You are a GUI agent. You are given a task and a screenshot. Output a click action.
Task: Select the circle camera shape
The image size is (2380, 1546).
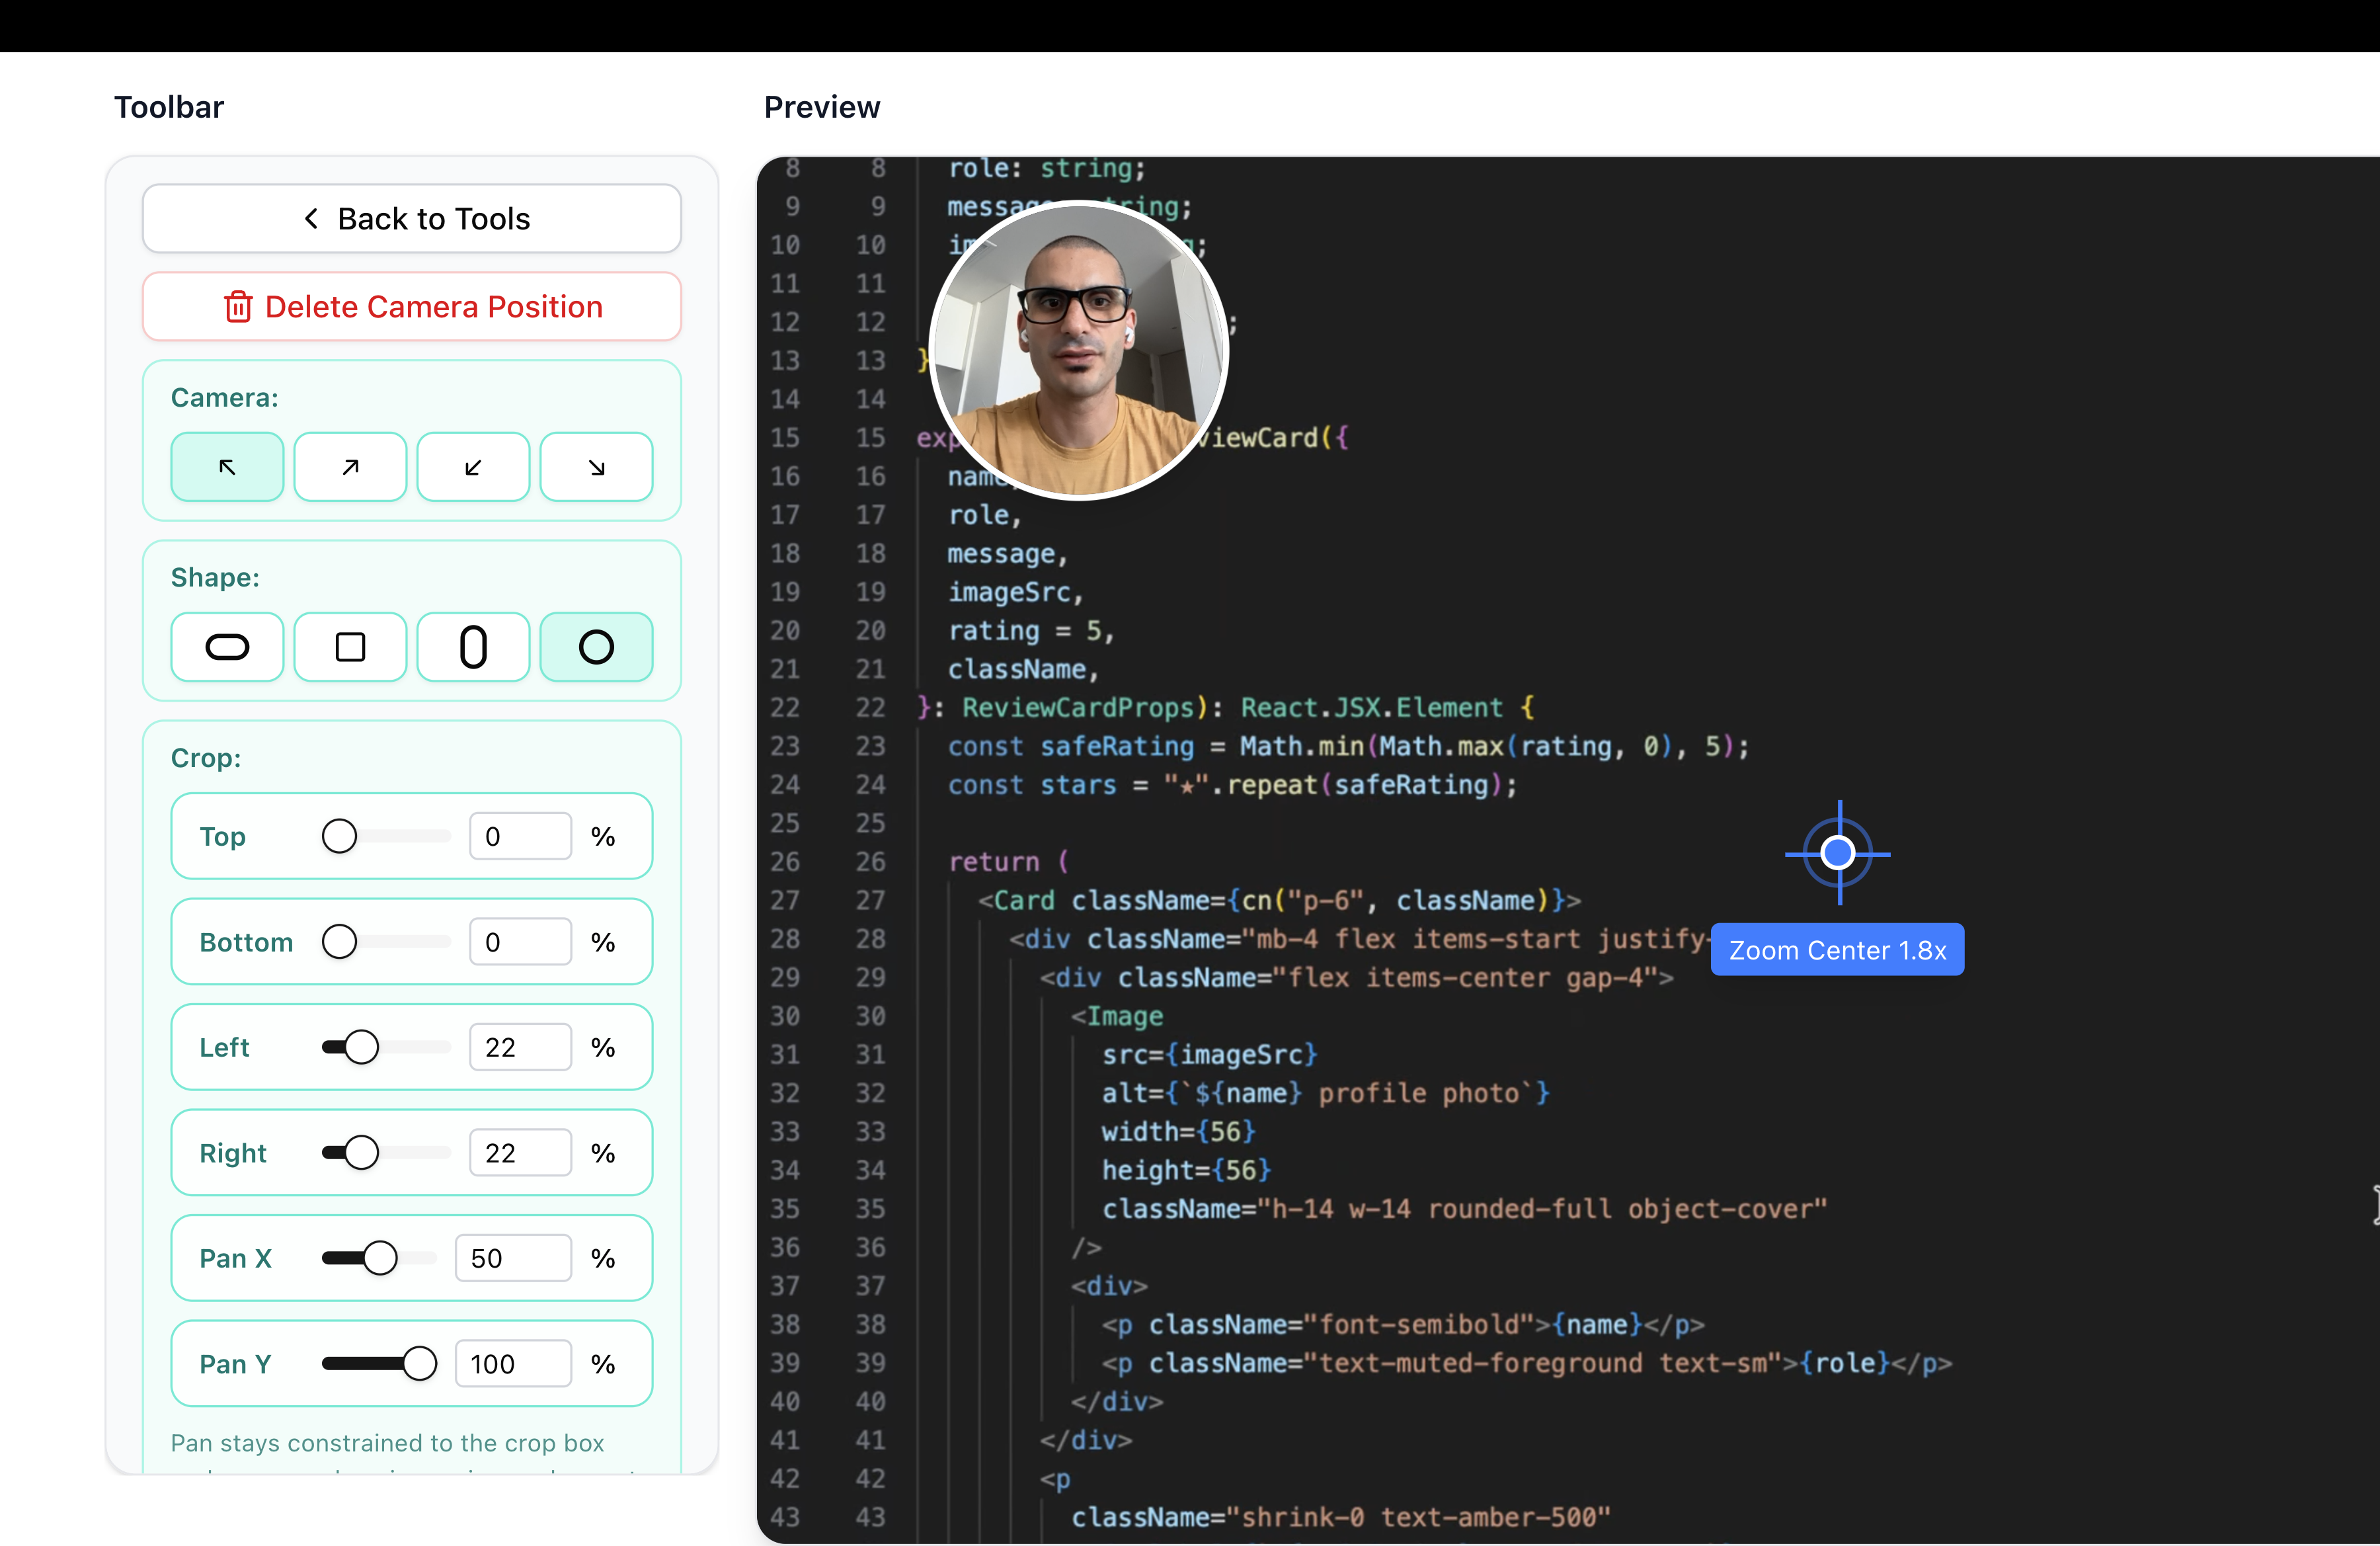coord(596,647)
